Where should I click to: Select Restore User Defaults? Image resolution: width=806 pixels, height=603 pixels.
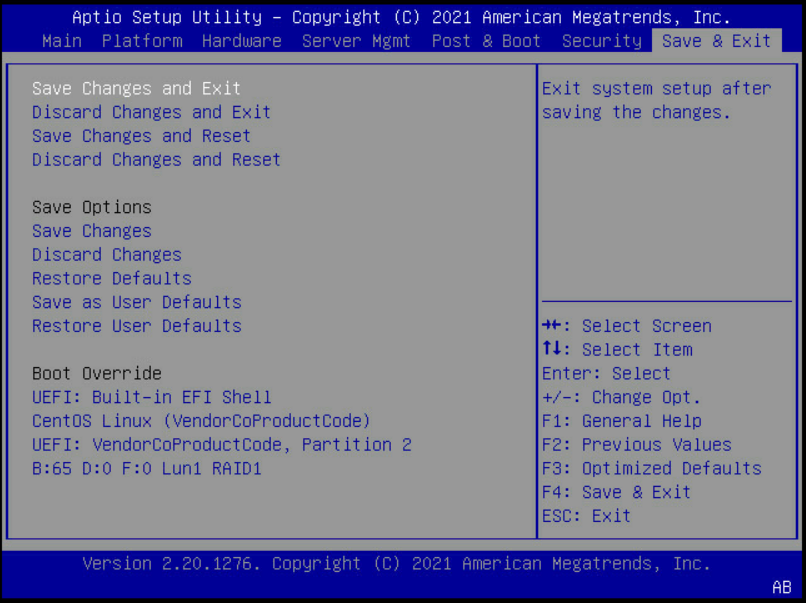137,326
